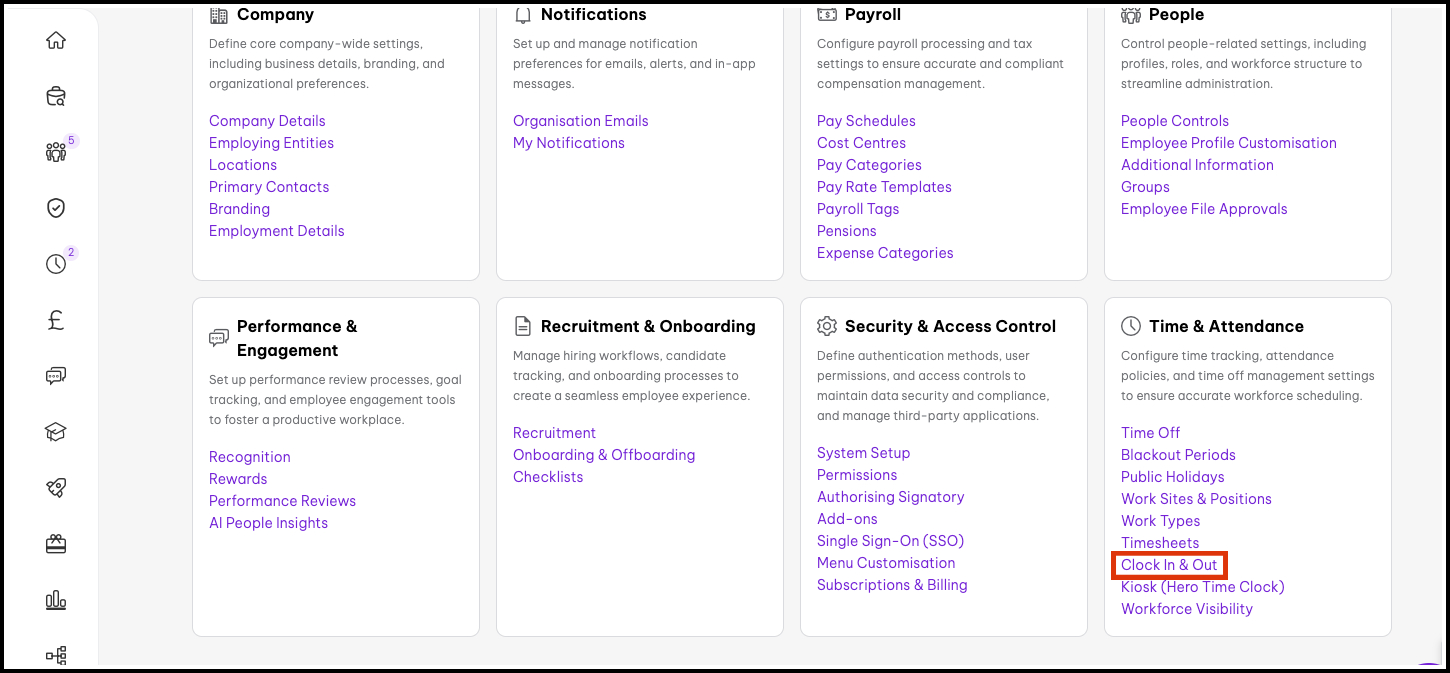Click the org chart sidebar icon
Image resolution: width=1450 pixels, height=673 pixels.
point(56,655)
